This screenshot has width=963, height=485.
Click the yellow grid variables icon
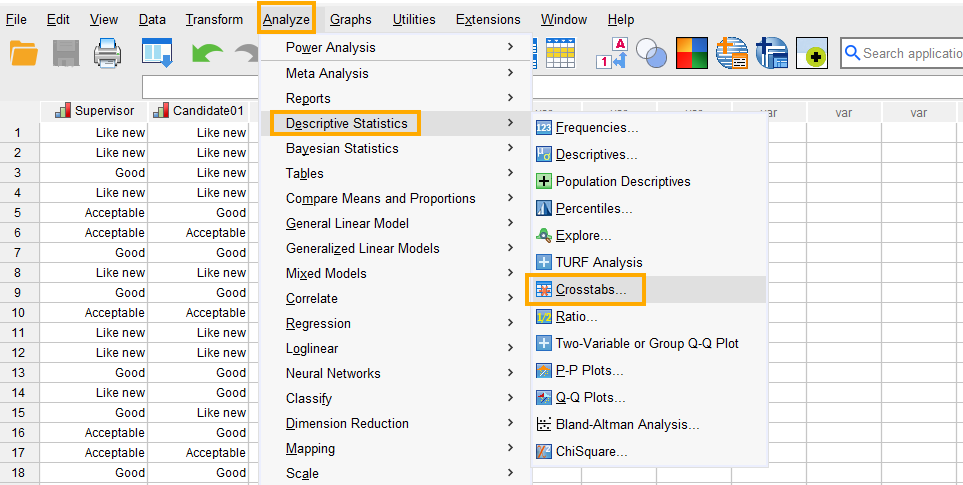(561, 53)
